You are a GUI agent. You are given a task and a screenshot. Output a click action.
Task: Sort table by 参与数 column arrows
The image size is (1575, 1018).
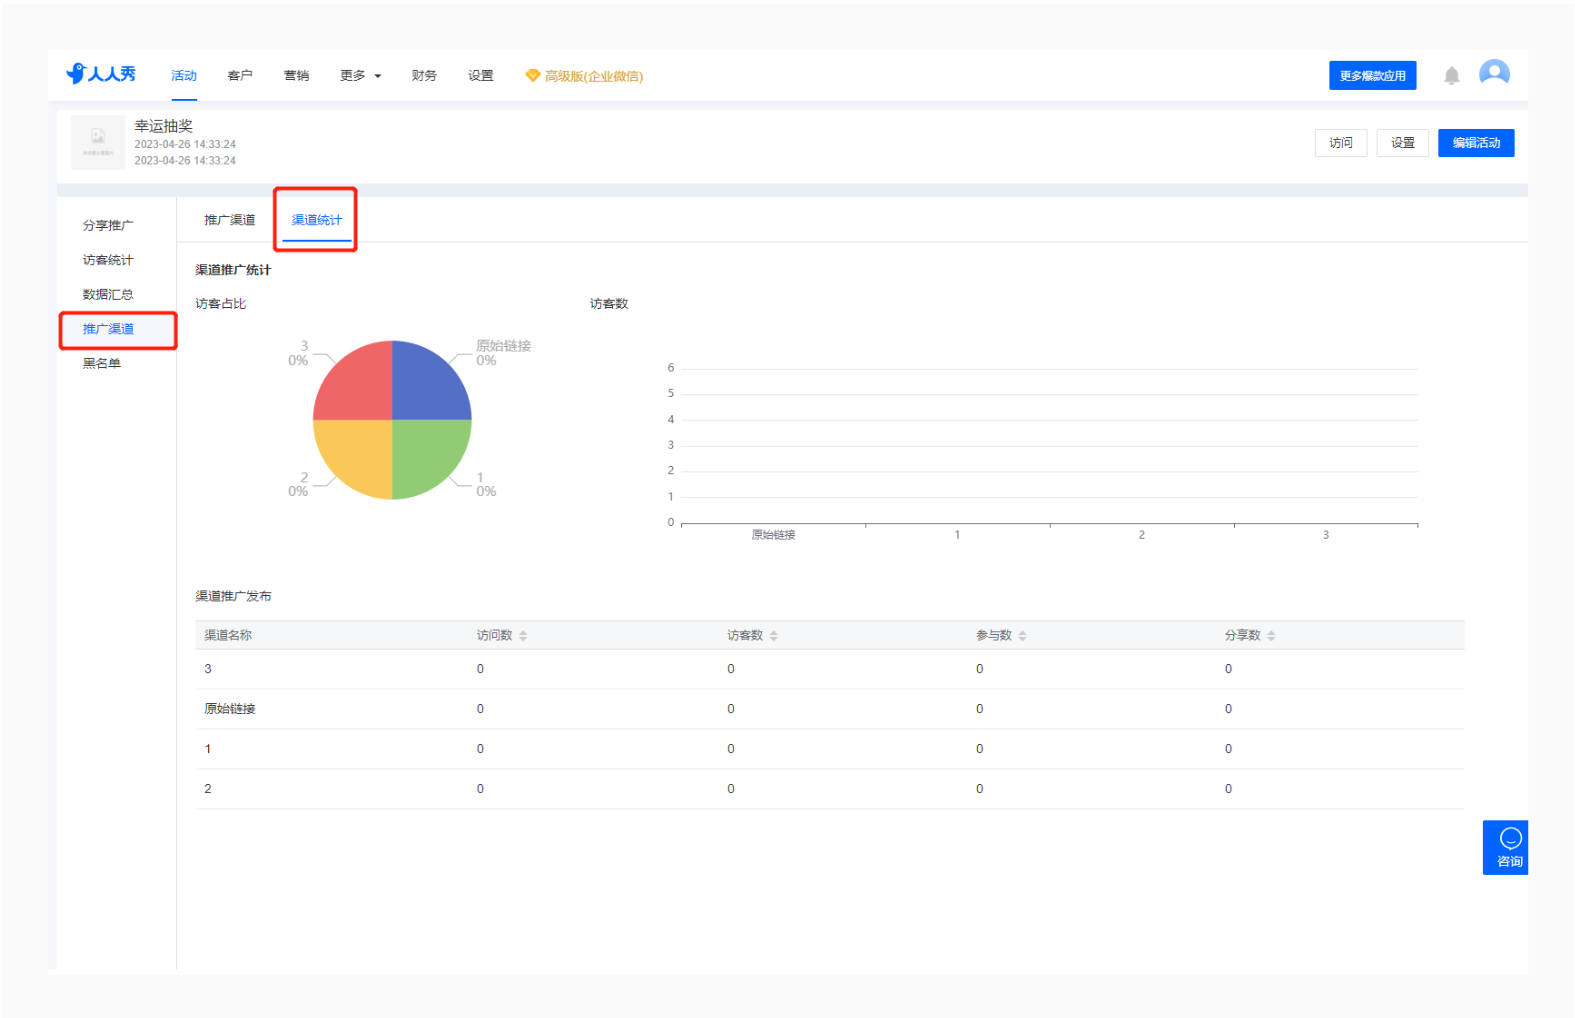coord(1022,636)
